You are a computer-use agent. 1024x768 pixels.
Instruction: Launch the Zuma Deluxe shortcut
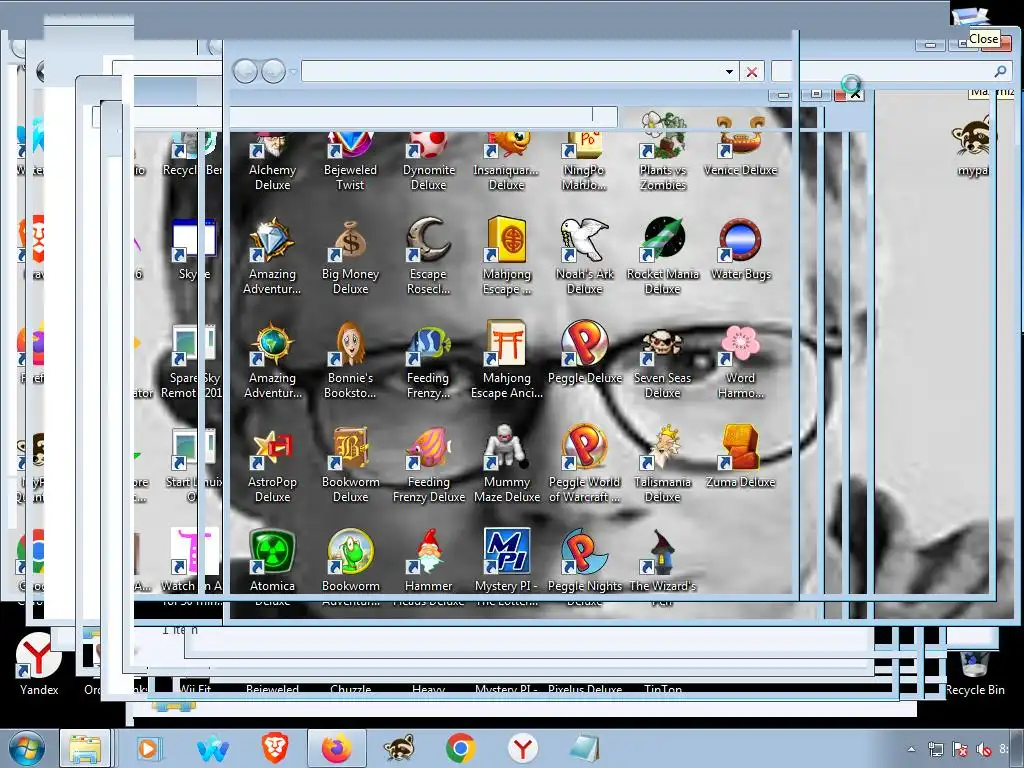pos(741,457)
